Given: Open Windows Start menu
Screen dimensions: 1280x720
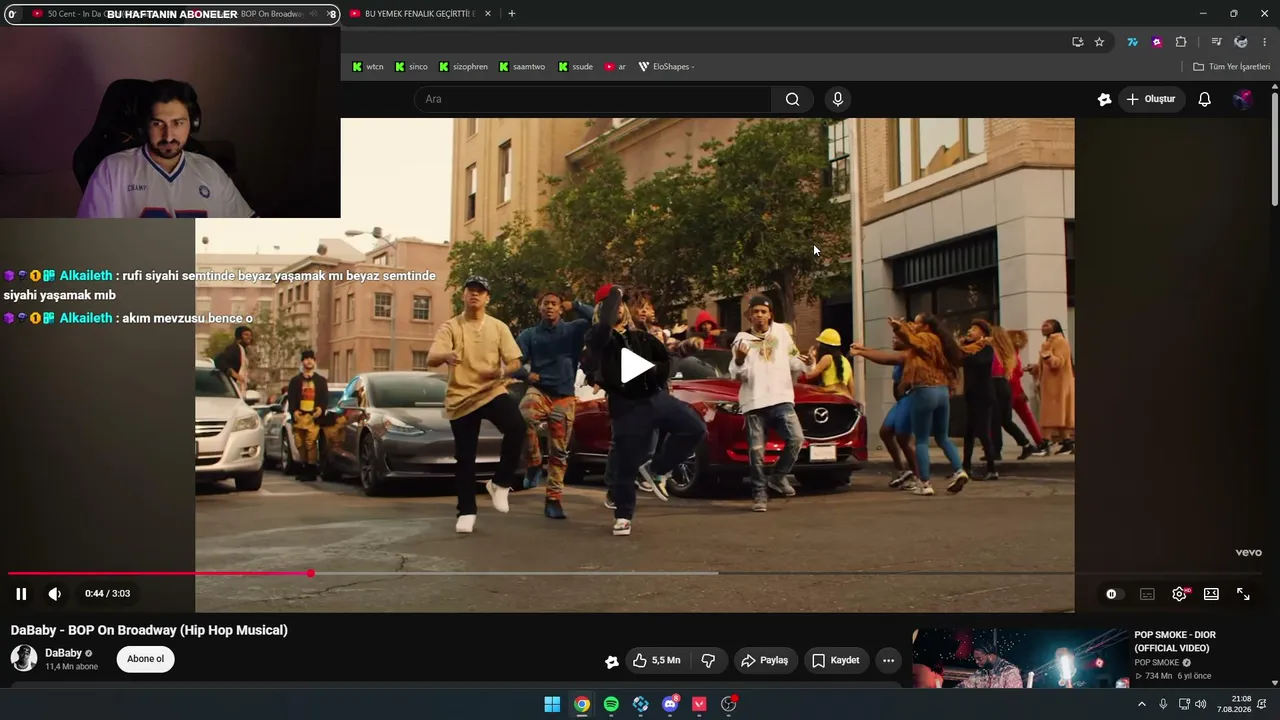Looking at the screenshot, I should [x=552, y=704].
